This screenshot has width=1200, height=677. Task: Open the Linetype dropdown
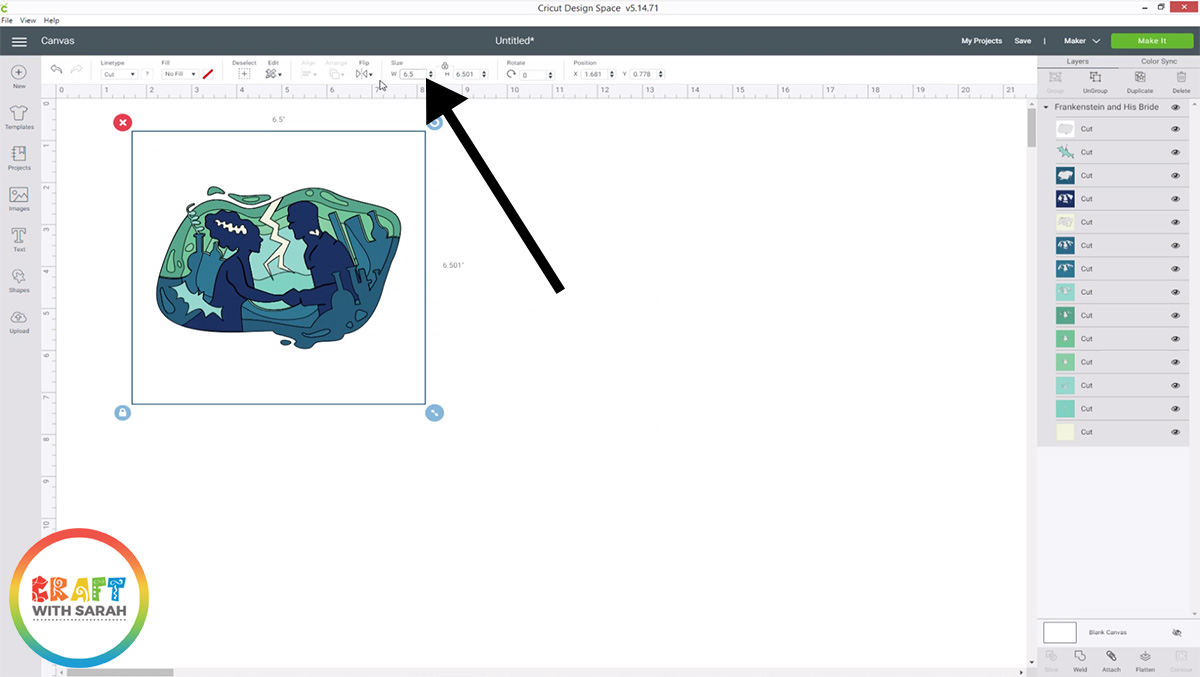click(120, 73)
